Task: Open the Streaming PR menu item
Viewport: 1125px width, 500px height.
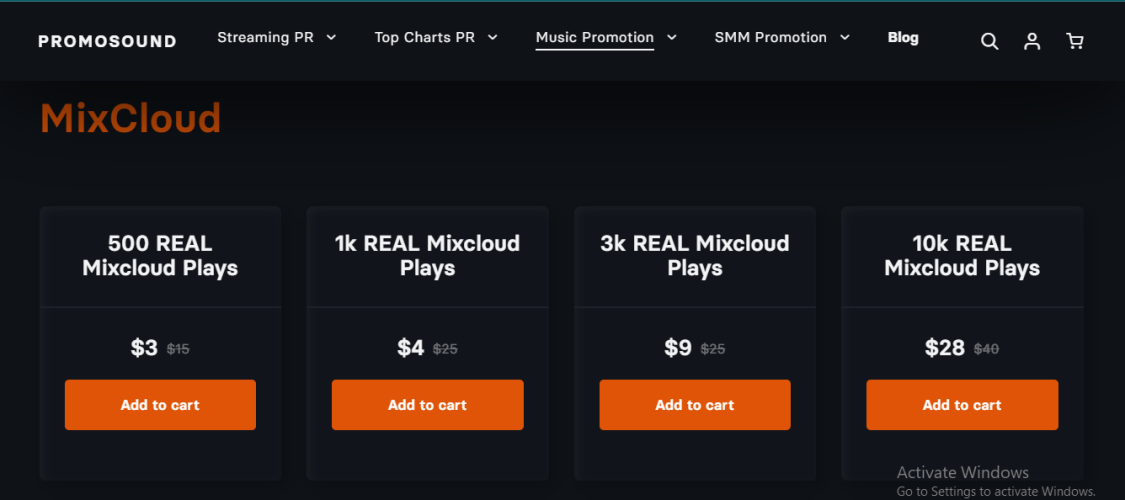Action: click(265, 38)
